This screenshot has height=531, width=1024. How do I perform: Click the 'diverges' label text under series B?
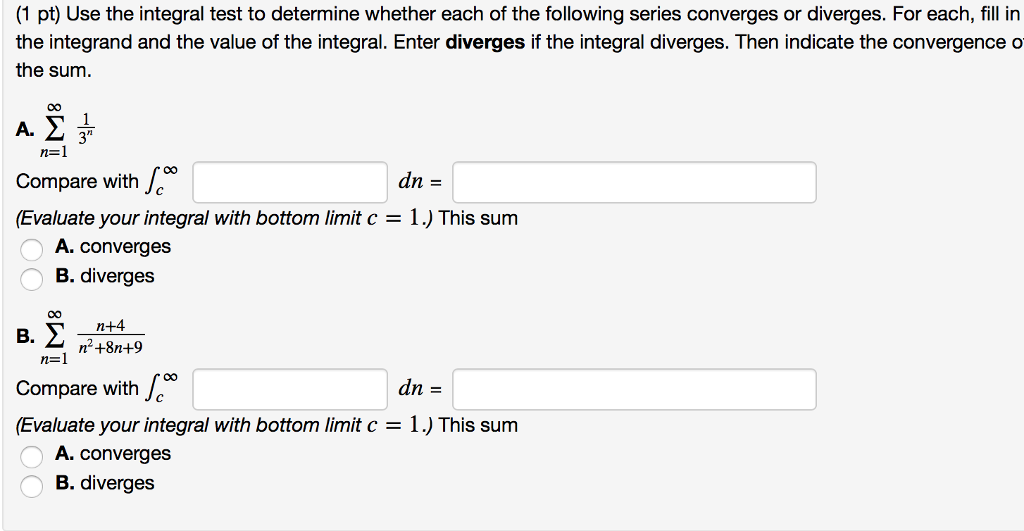tap(118, 483)
